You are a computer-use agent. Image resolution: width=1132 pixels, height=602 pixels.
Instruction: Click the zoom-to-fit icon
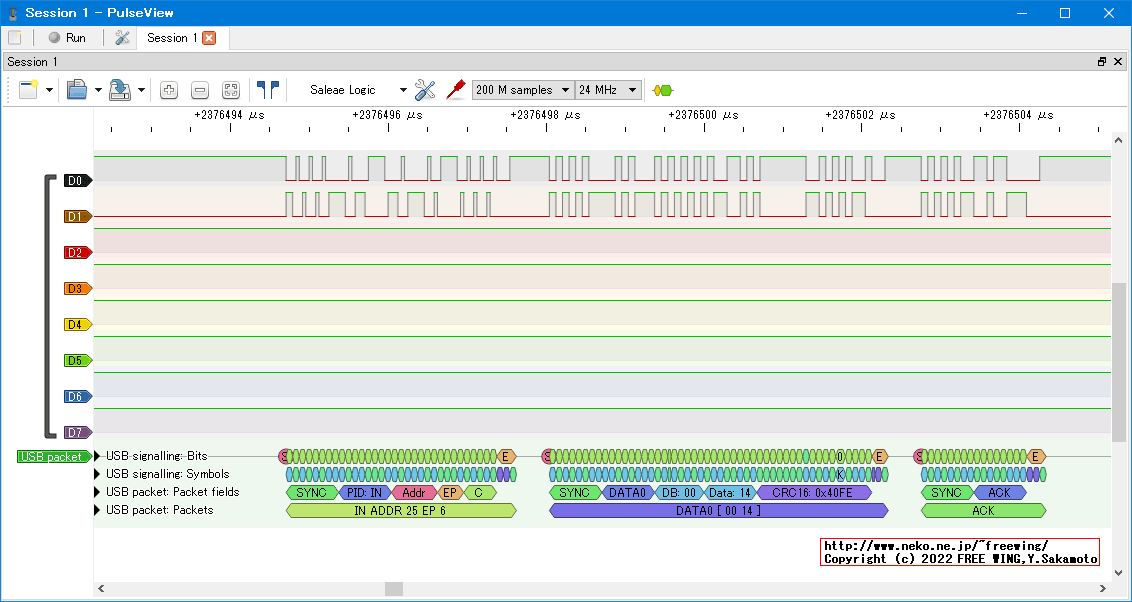[x=231, y=90]
